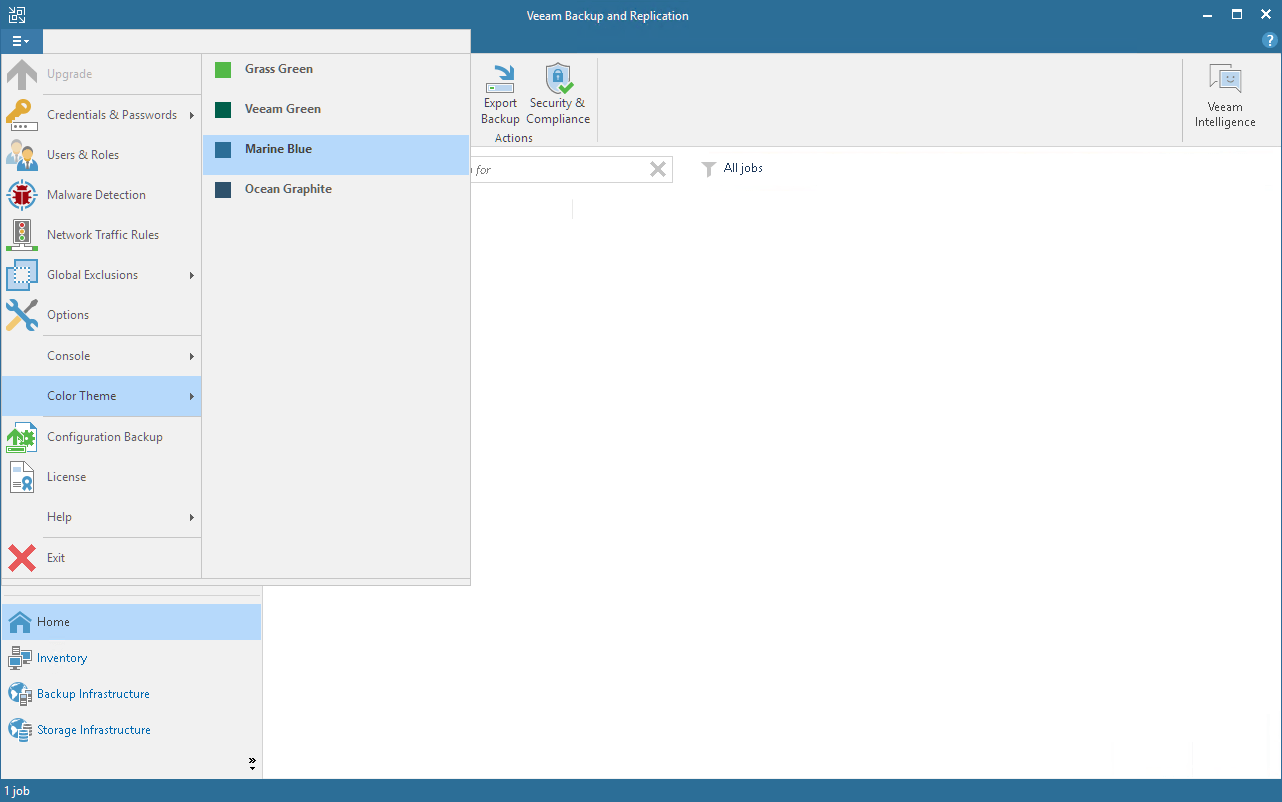
Task: Click Exit to close Veeam
Action: (x=55, y=558)
